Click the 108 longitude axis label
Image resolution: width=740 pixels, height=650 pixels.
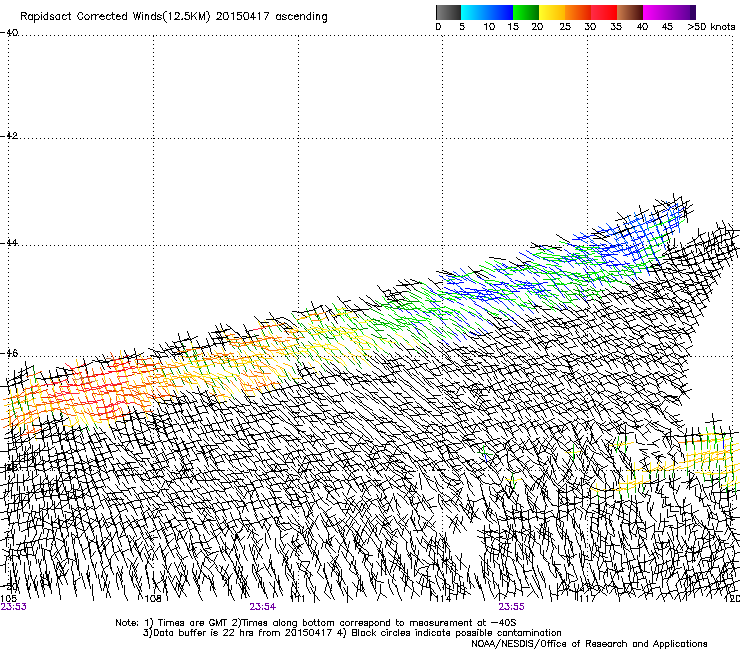(x=153, y=598)
